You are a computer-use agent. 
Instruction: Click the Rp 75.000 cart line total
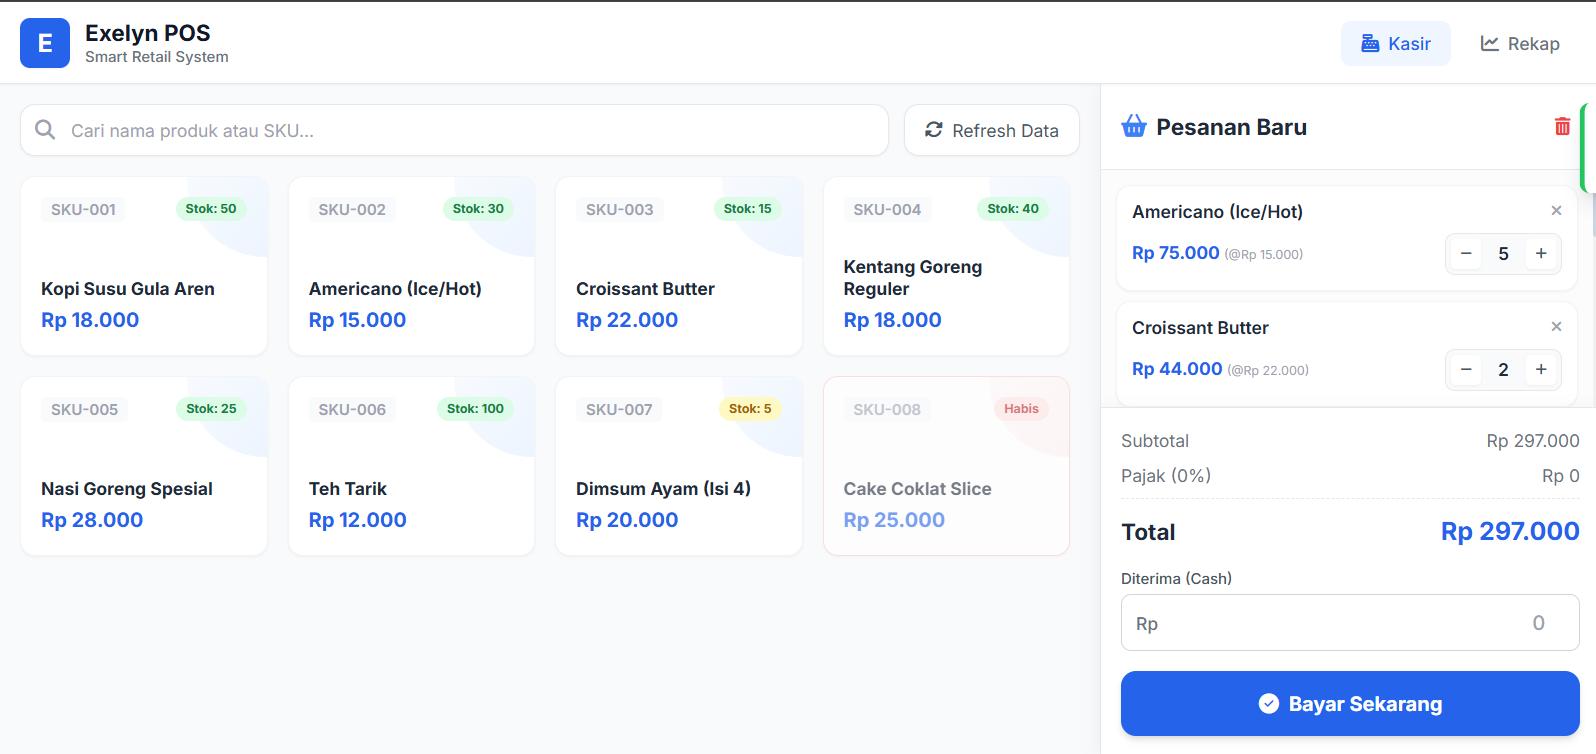click(x=1176, y=253)
